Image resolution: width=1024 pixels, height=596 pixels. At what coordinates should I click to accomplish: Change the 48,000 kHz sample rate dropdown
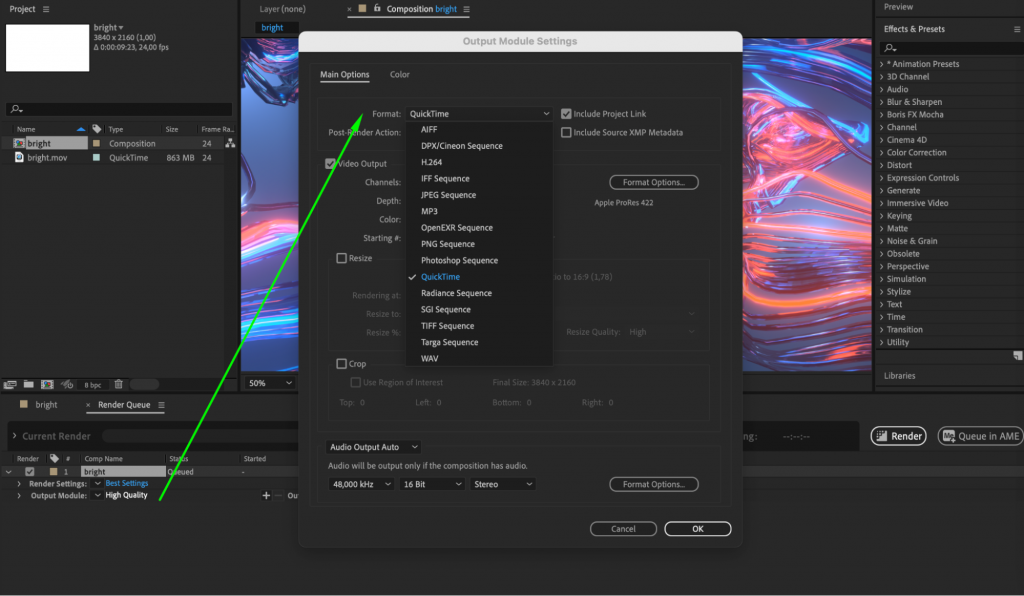click(x=362, y=484)
